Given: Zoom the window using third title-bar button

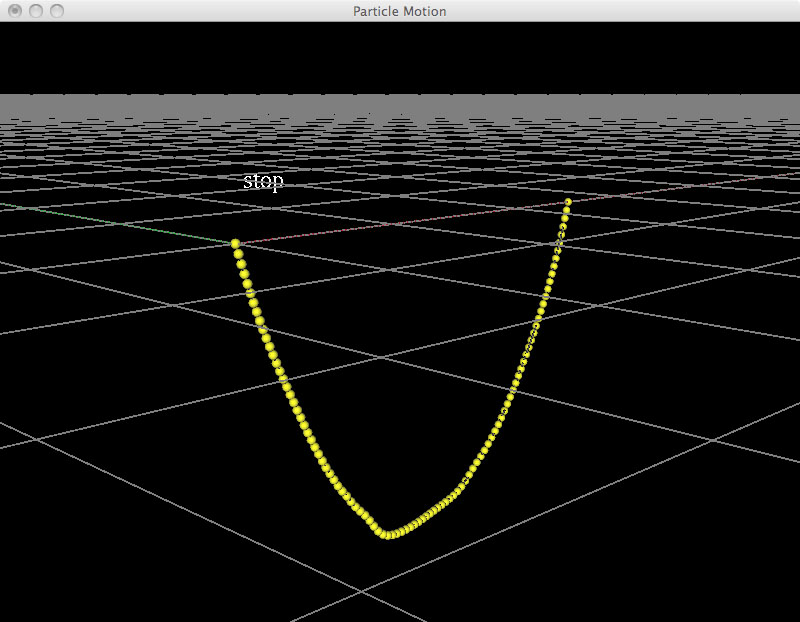Looking at the screenshot, I should point(57,11).
